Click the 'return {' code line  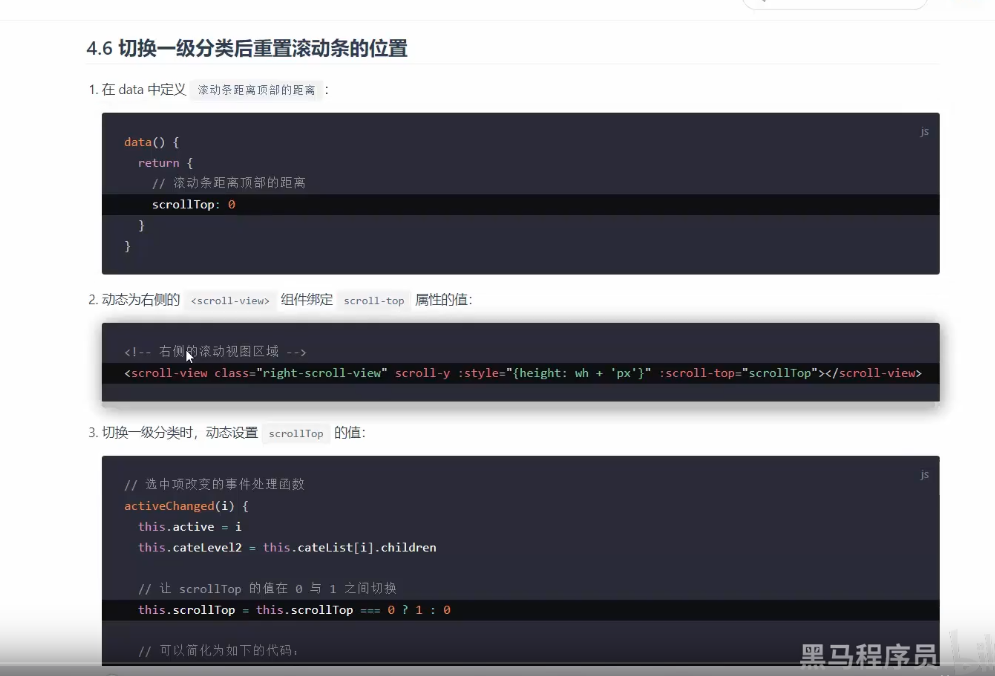click(x=165, y=163)
